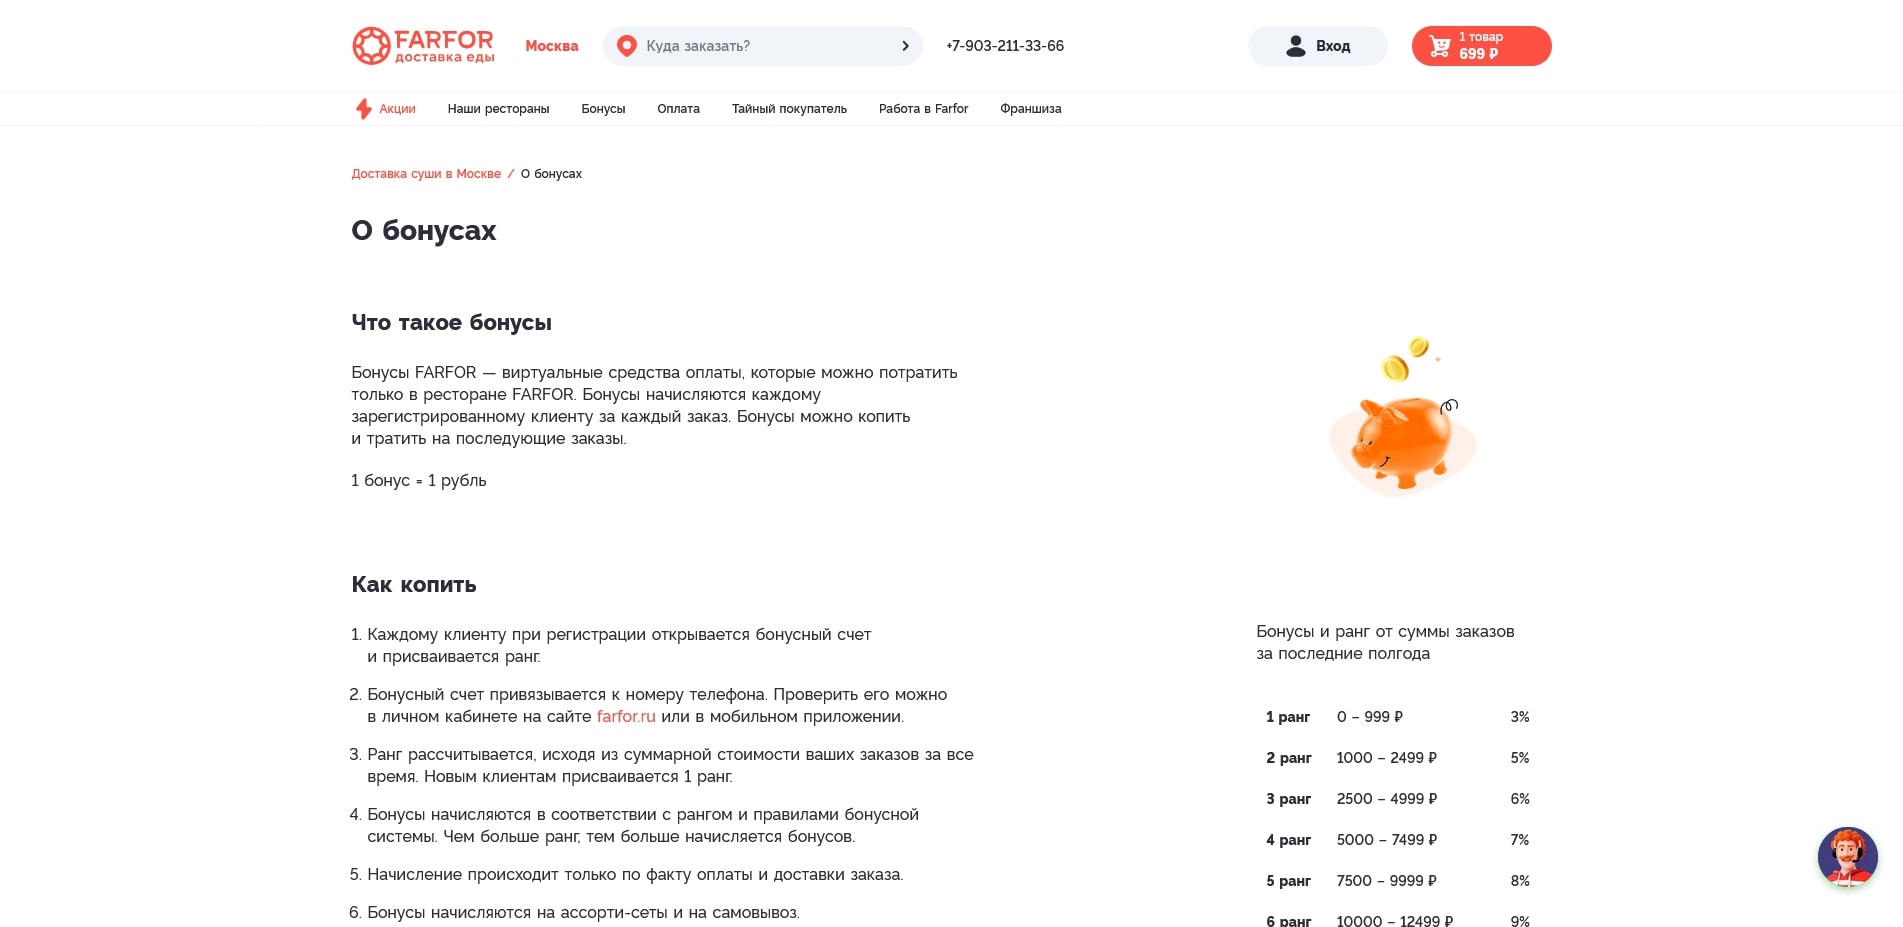
Task: Click the FARFOR logo icon
Action: click(371, 45)
